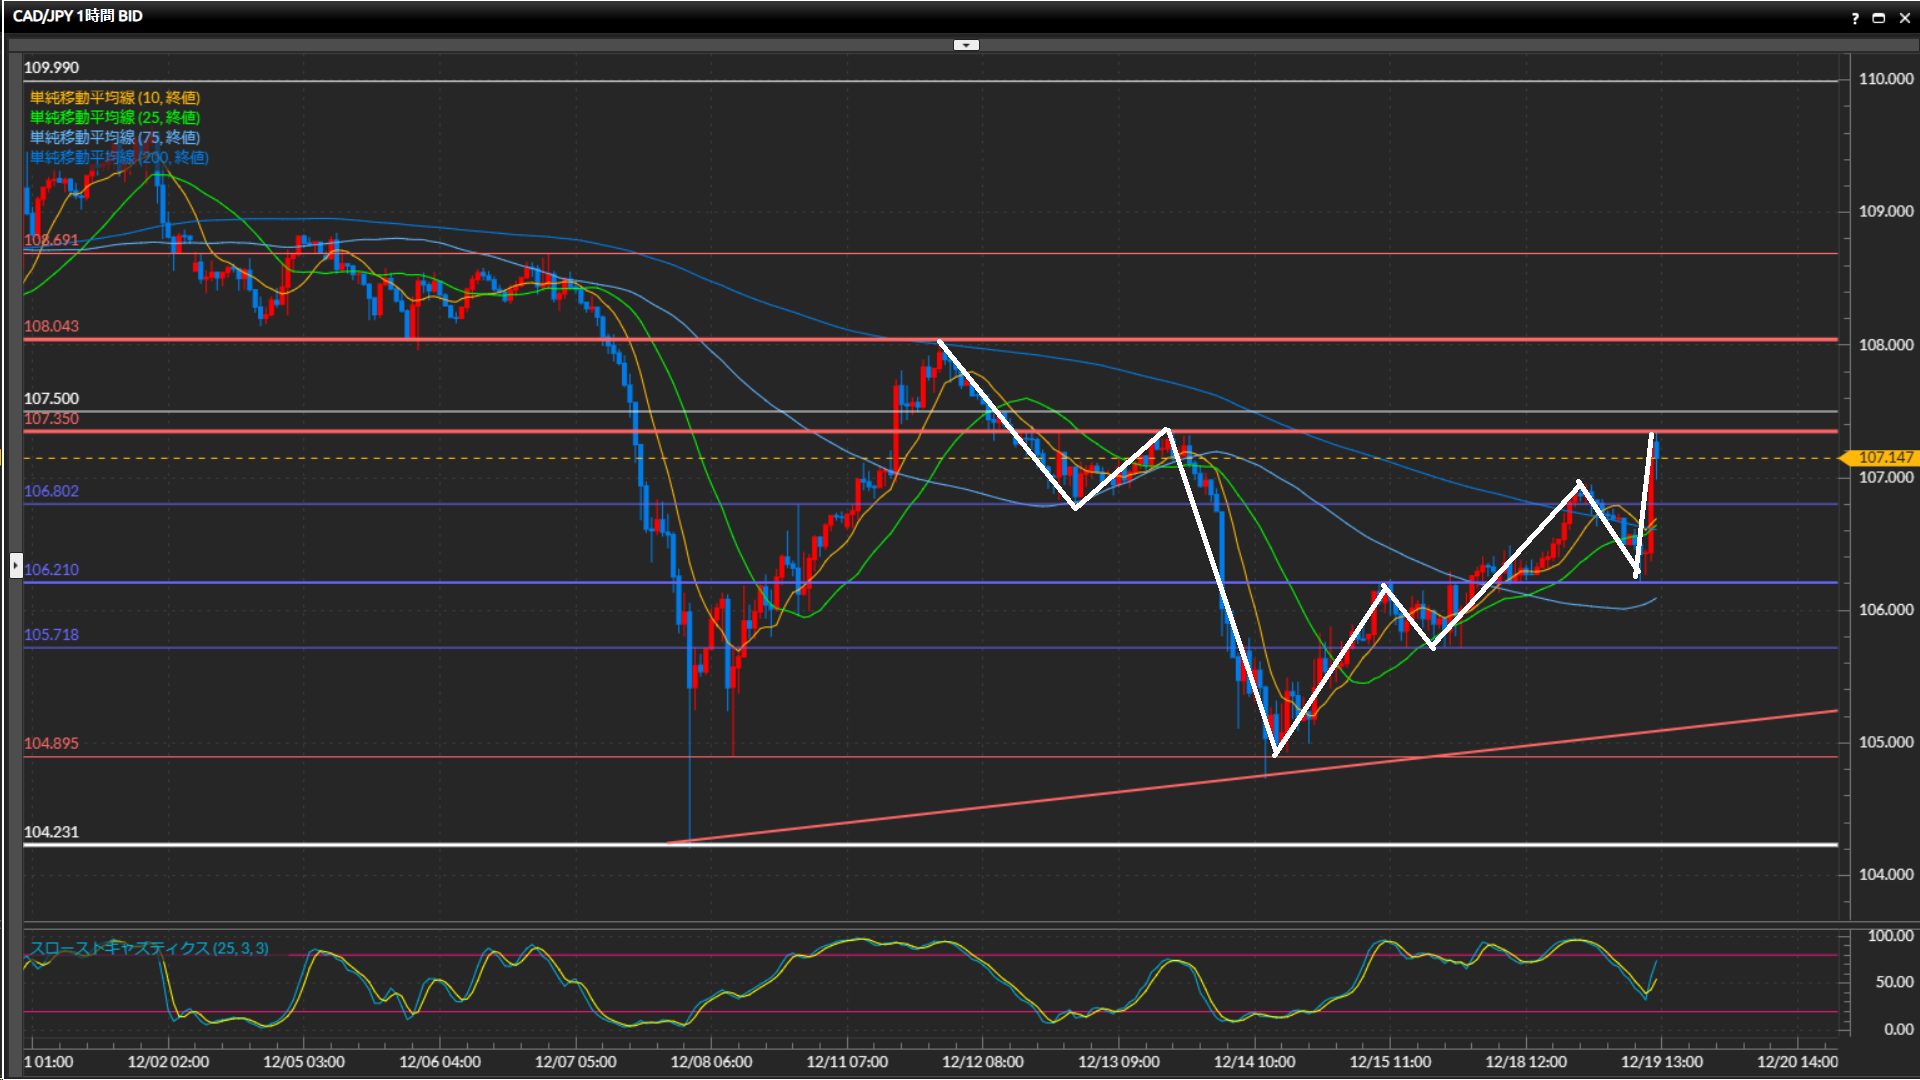Screen dimensions: 1920x1080
Task: Click the 105.000 price axis label
Action: point(1885,742)
